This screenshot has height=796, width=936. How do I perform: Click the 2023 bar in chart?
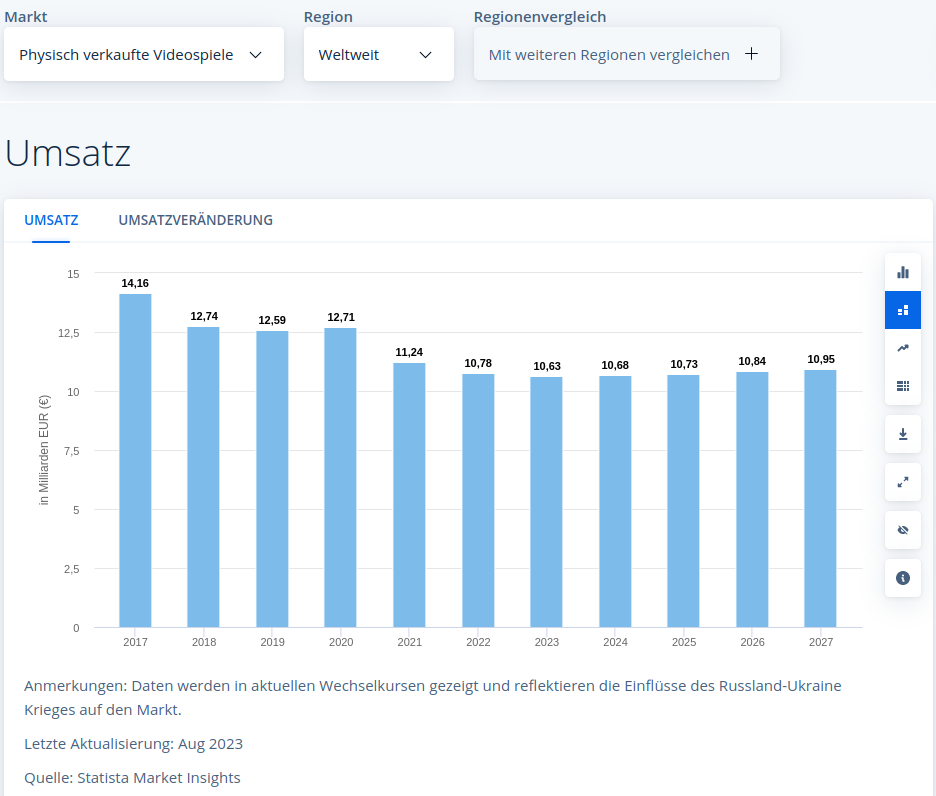[x=546, y=502]
